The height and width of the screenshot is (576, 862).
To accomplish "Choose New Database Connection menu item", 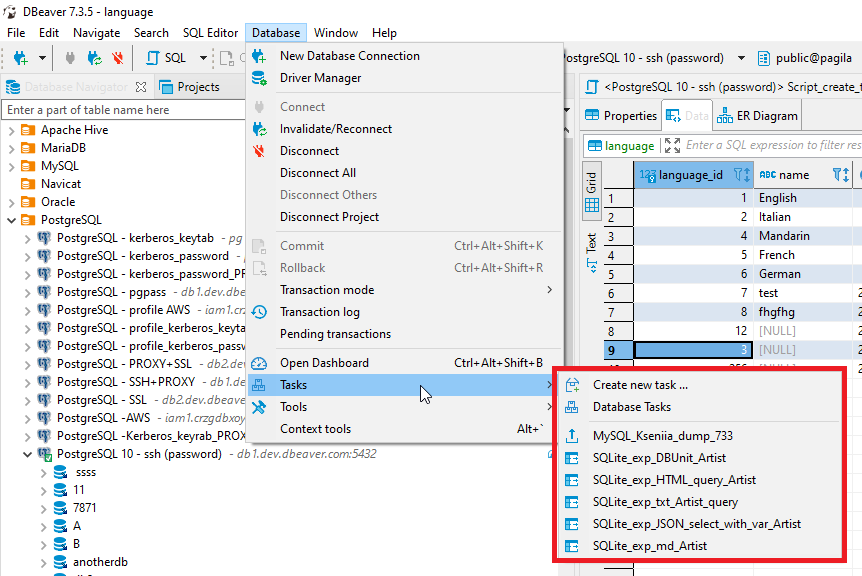I will click(405, 56).
